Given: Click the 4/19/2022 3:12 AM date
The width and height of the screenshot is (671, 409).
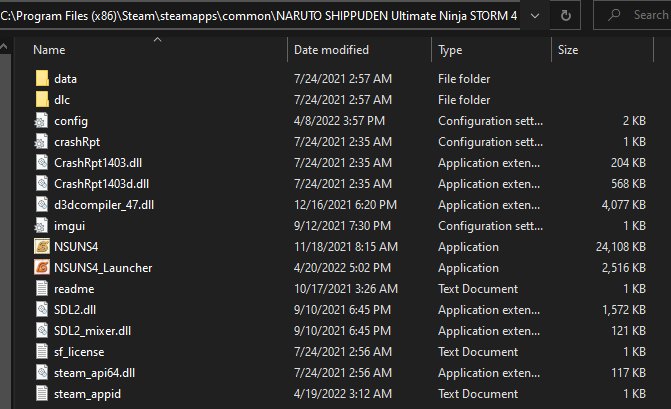Looking at the screenshot, I should coord(343,393).
